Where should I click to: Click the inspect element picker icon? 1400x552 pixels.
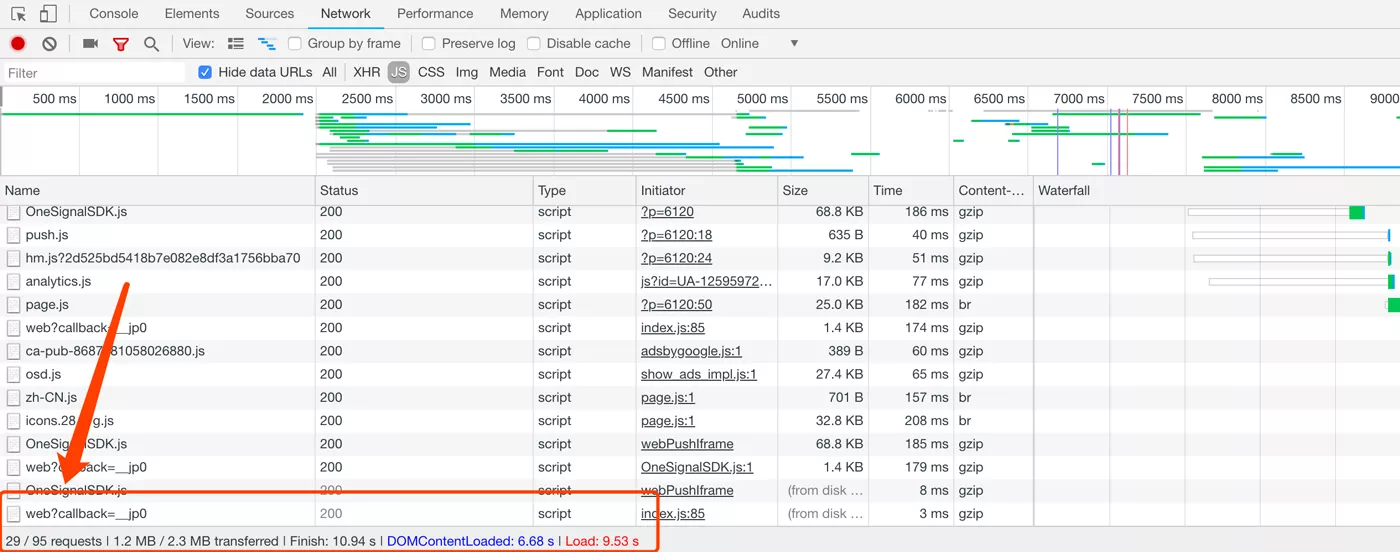(18, 14)
